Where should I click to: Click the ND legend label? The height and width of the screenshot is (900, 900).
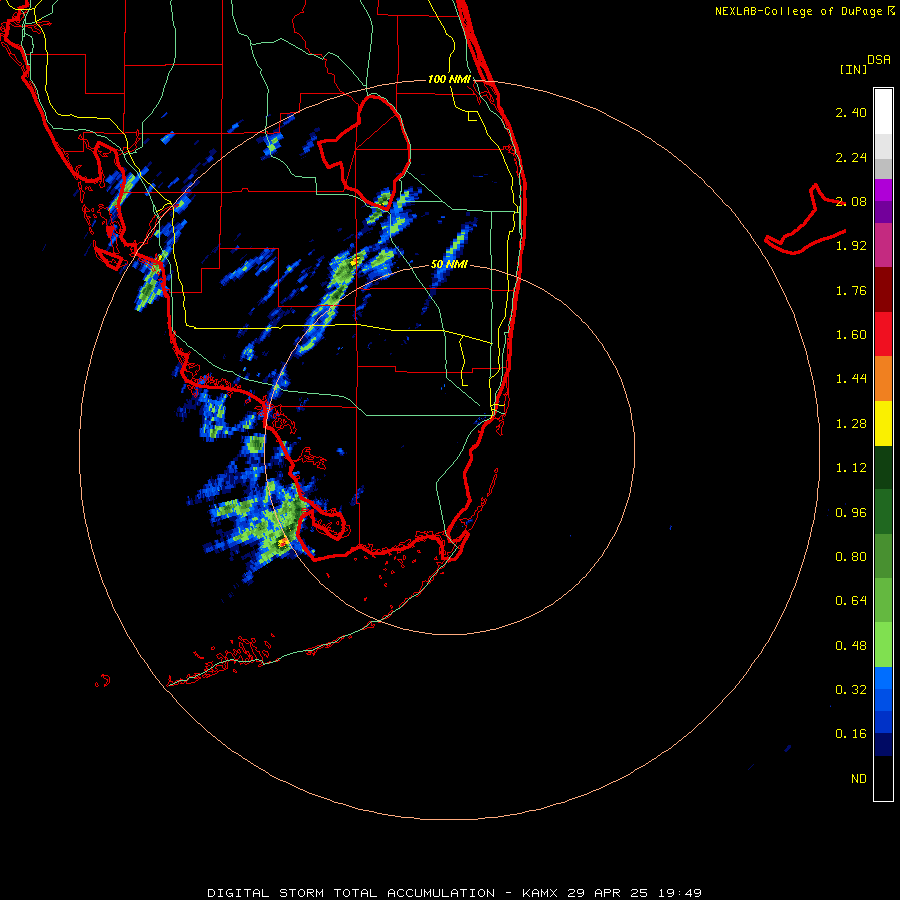(859, 779)
